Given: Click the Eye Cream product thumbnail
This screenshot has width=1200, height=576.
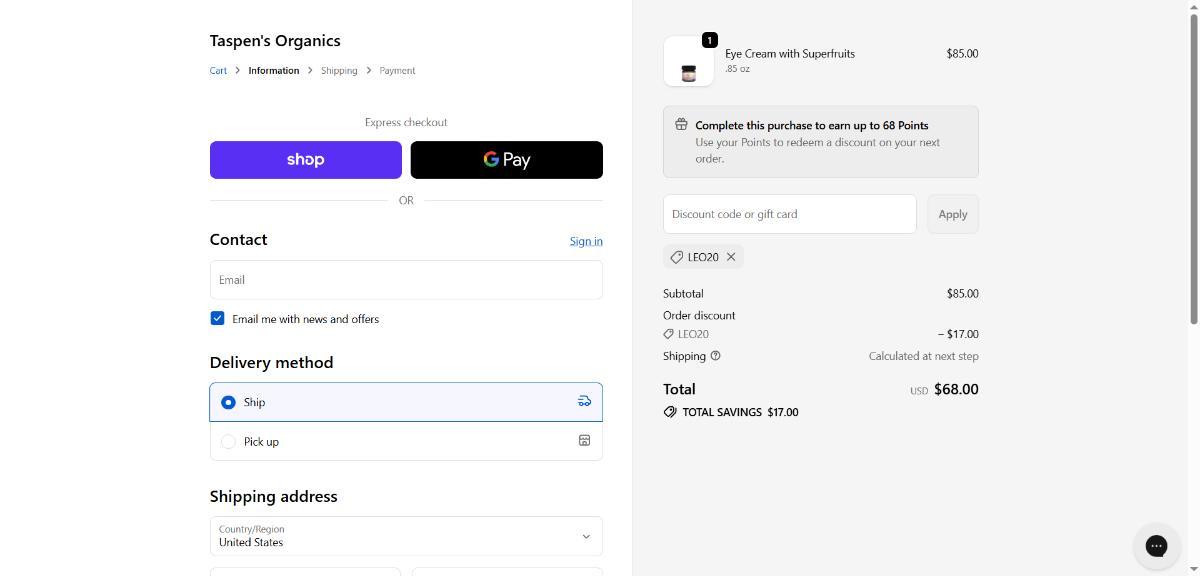Looking at the screenshot, I should 689,62.
